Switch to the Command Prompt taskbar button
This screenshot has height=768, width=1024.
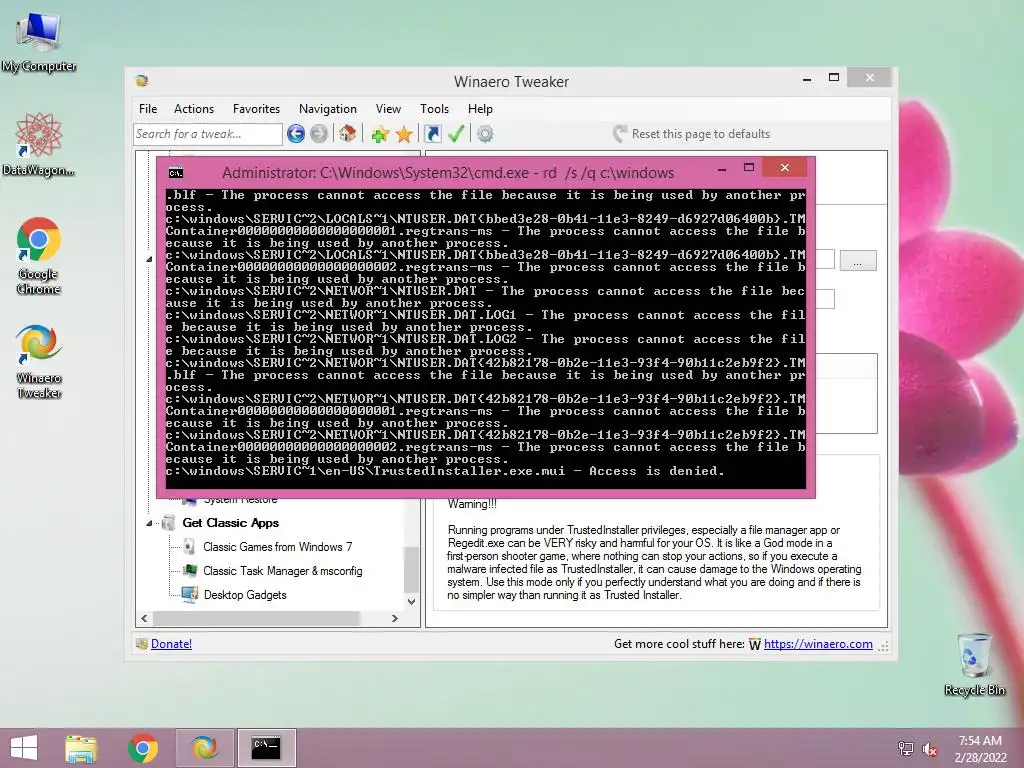click(266, 748)
